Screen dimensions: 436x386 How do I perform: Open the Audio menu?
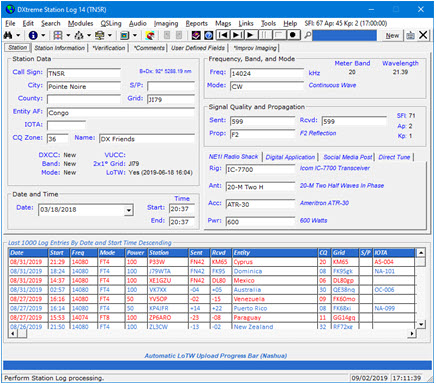(x=138, y=23)
